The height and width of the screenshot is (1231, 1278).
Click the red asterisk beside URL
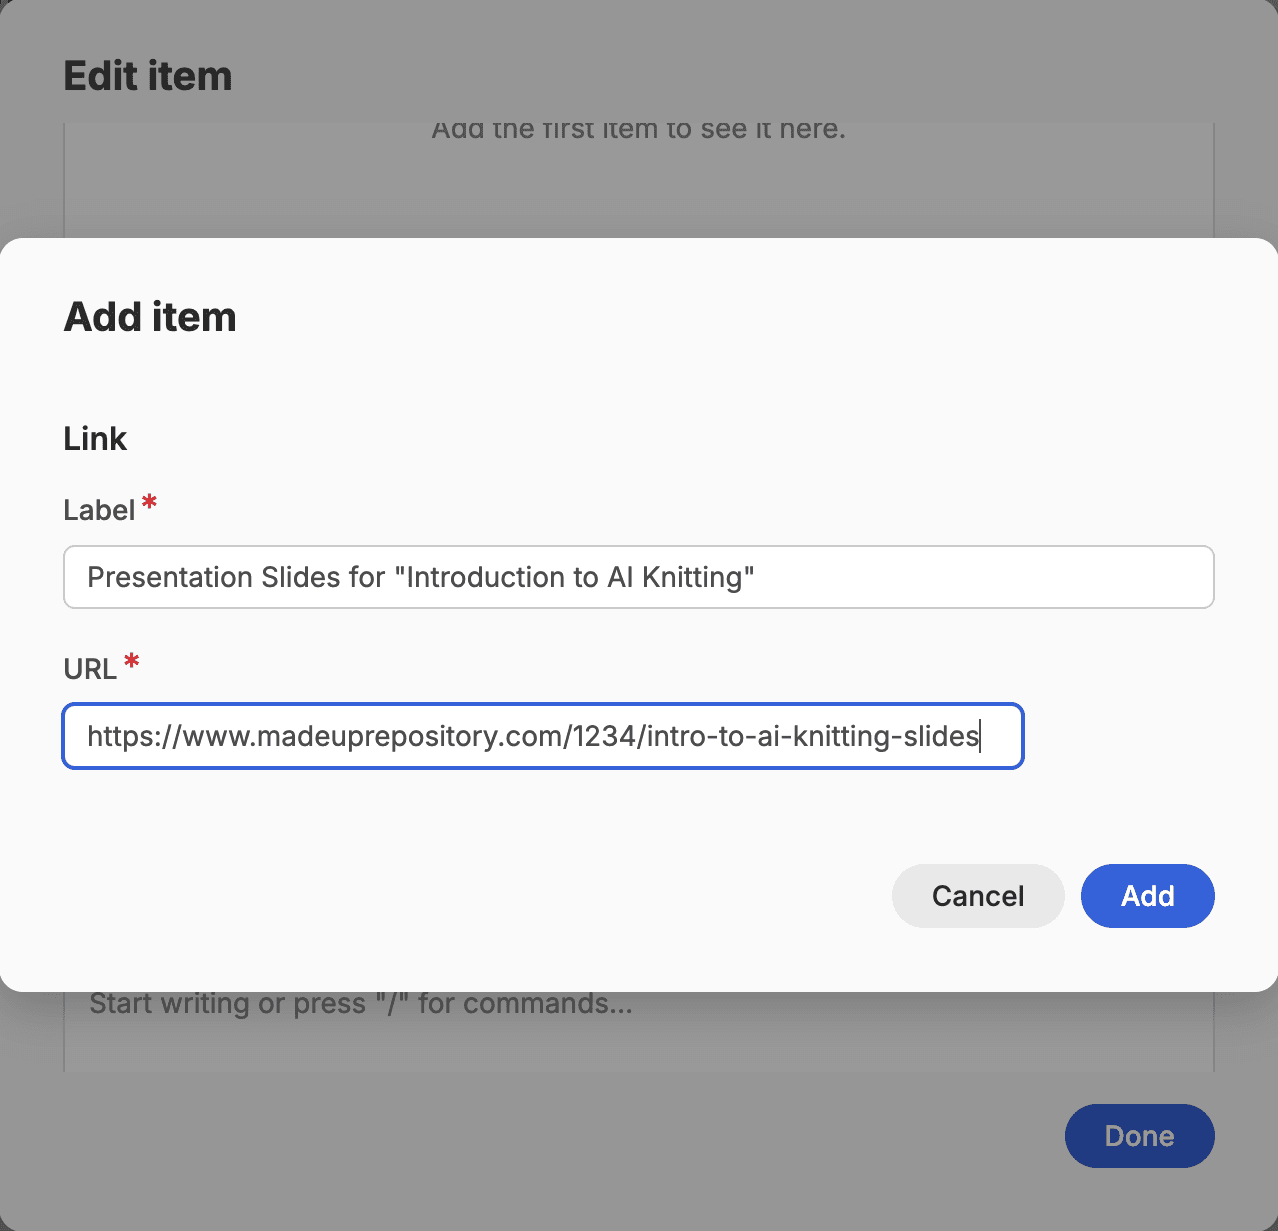131,662
